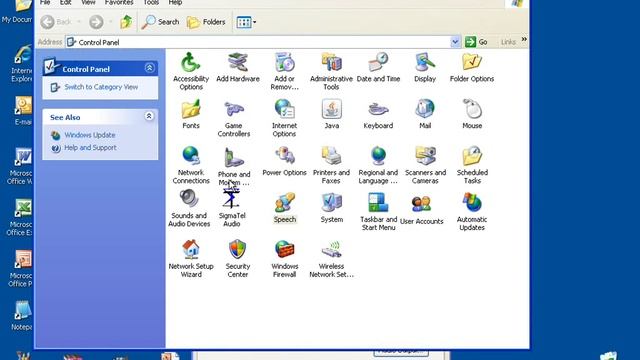Open the Forward button history dropdown
The width and height of the screenshot is (640, 360).
[x=110, y=22]
